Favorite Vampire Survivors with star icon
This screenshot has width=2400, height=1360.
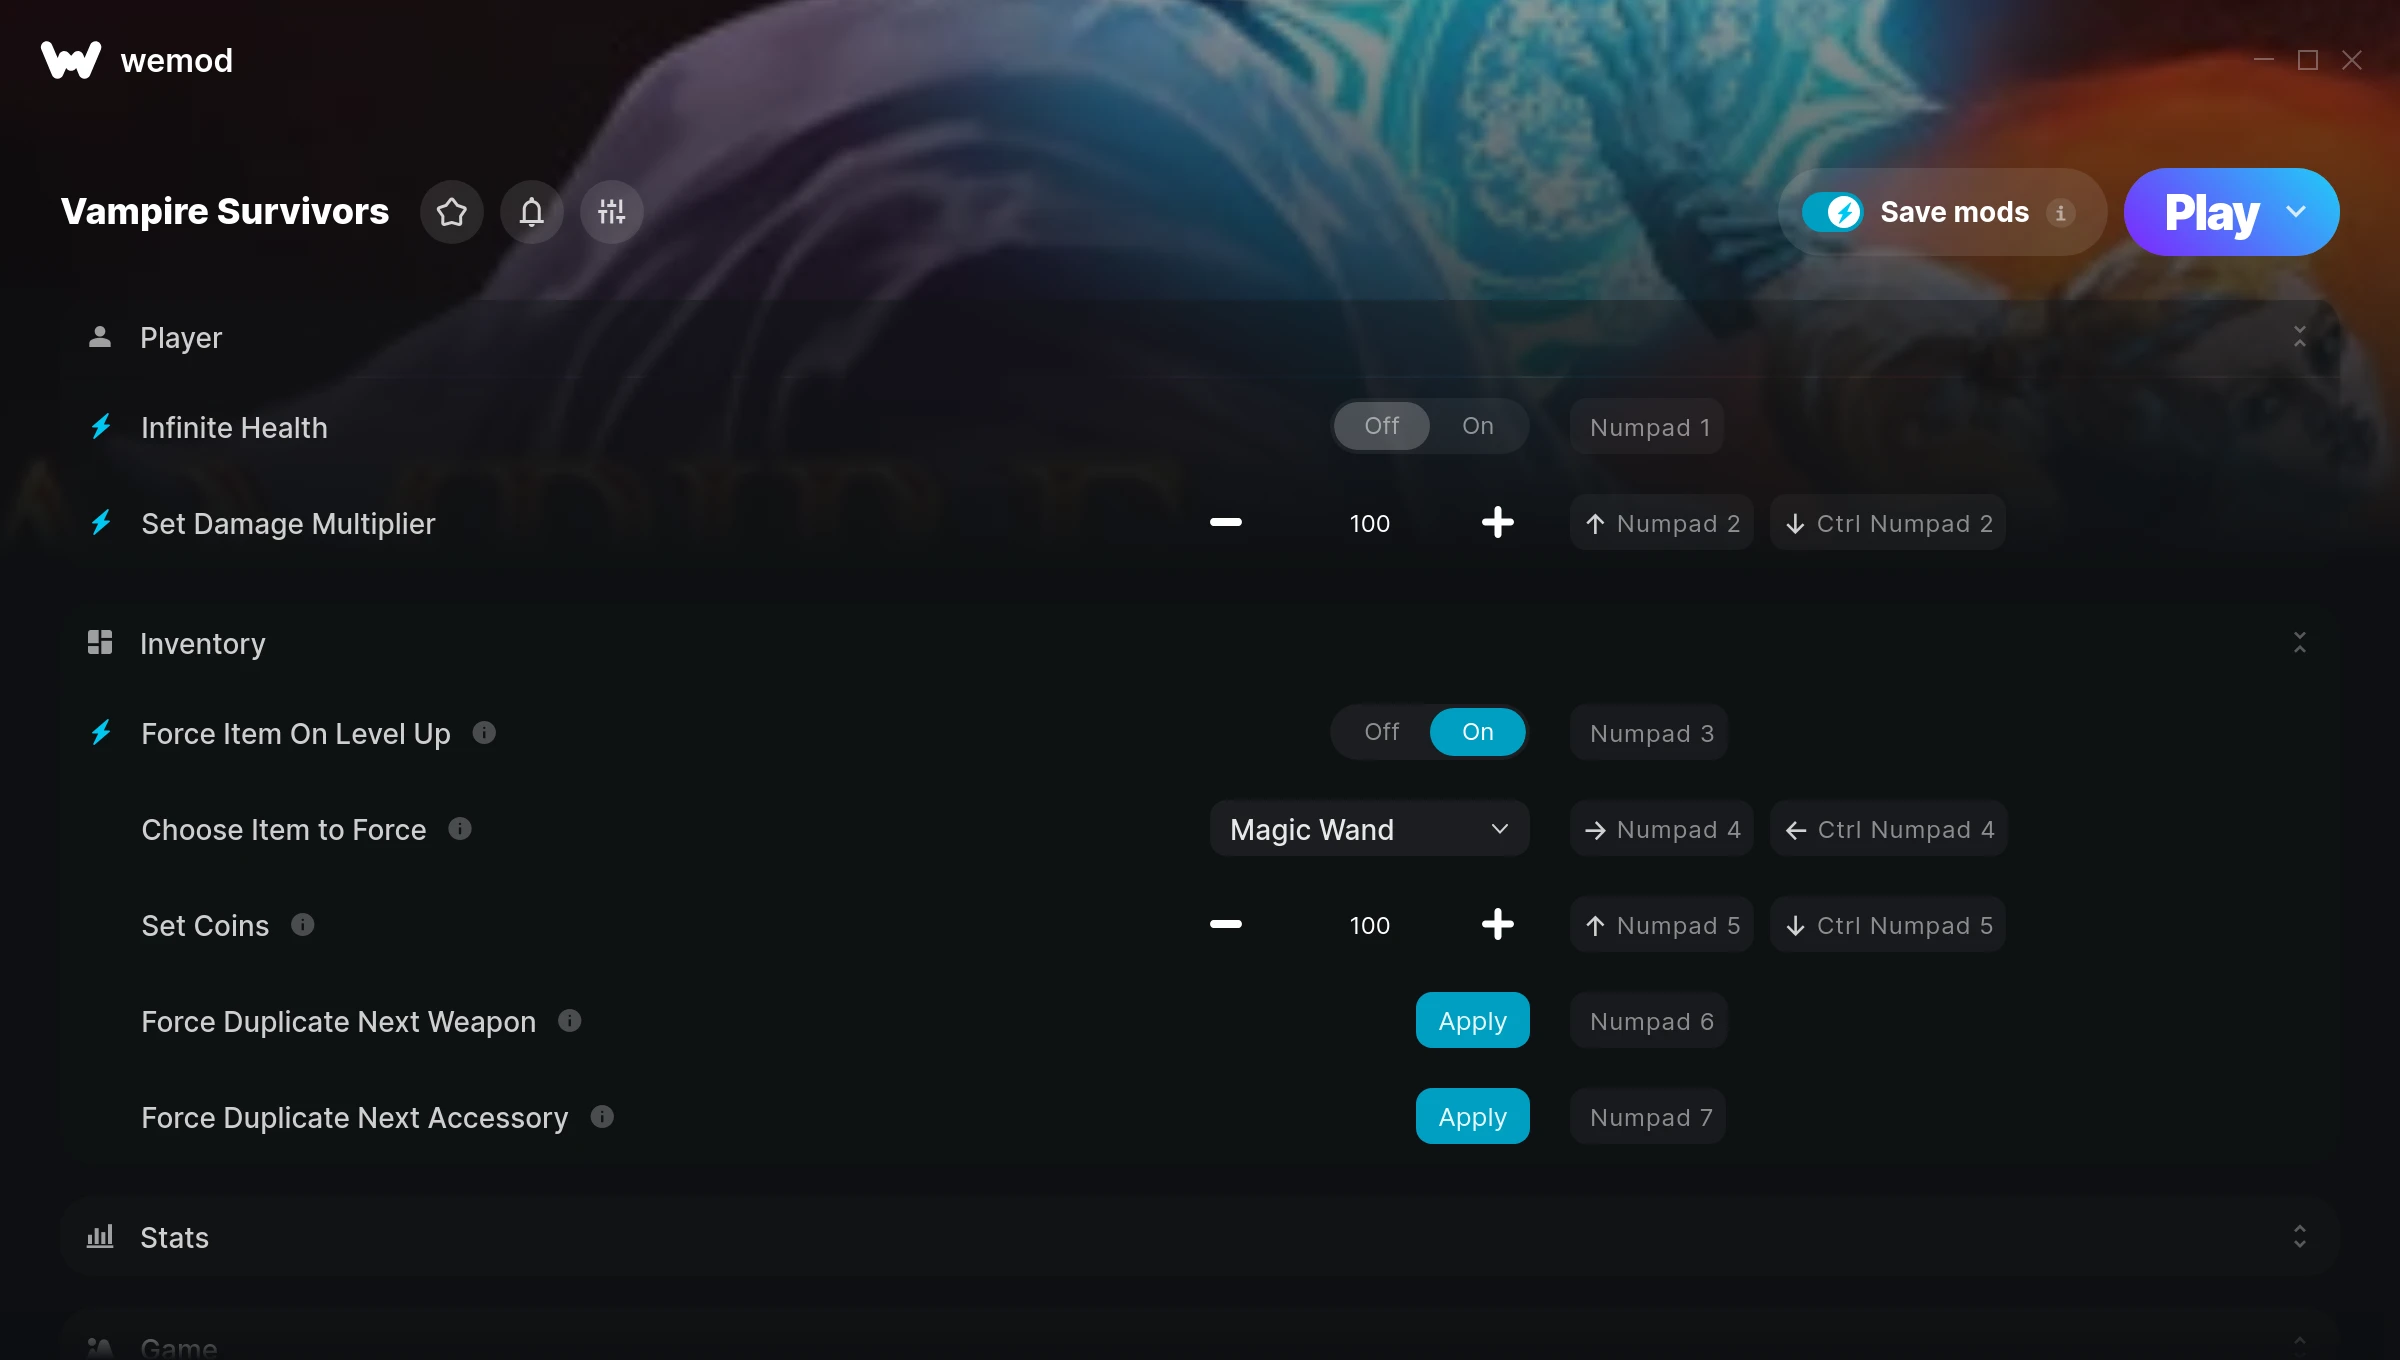coord(452,212)
